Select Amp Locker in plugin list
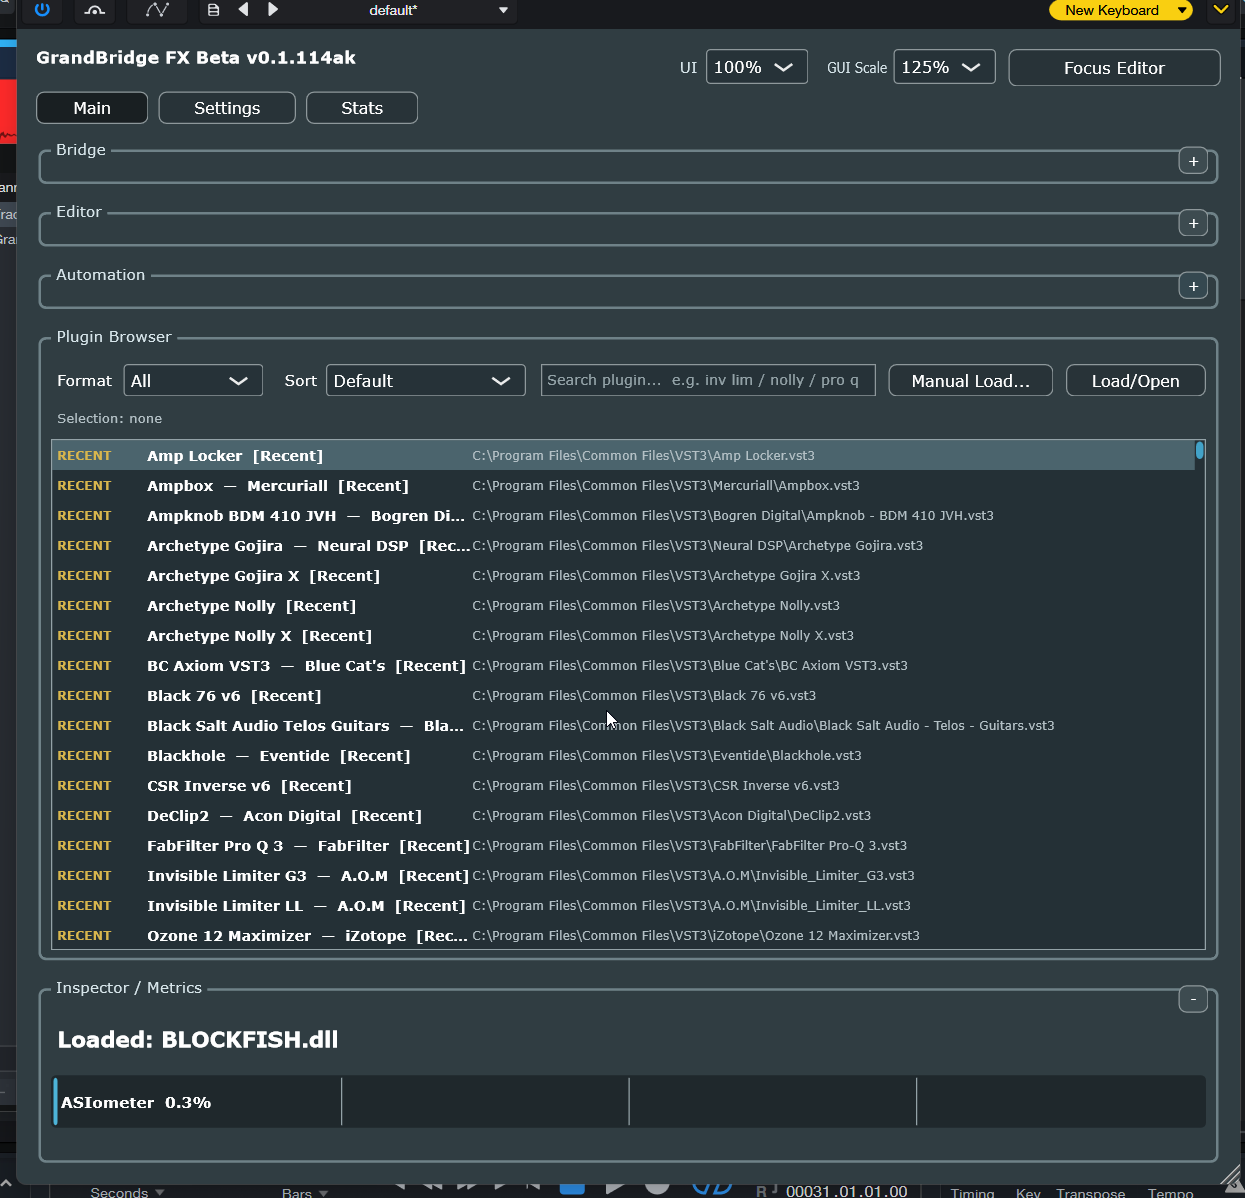This screenshot has height=1198, width=1245. [623, 455]
